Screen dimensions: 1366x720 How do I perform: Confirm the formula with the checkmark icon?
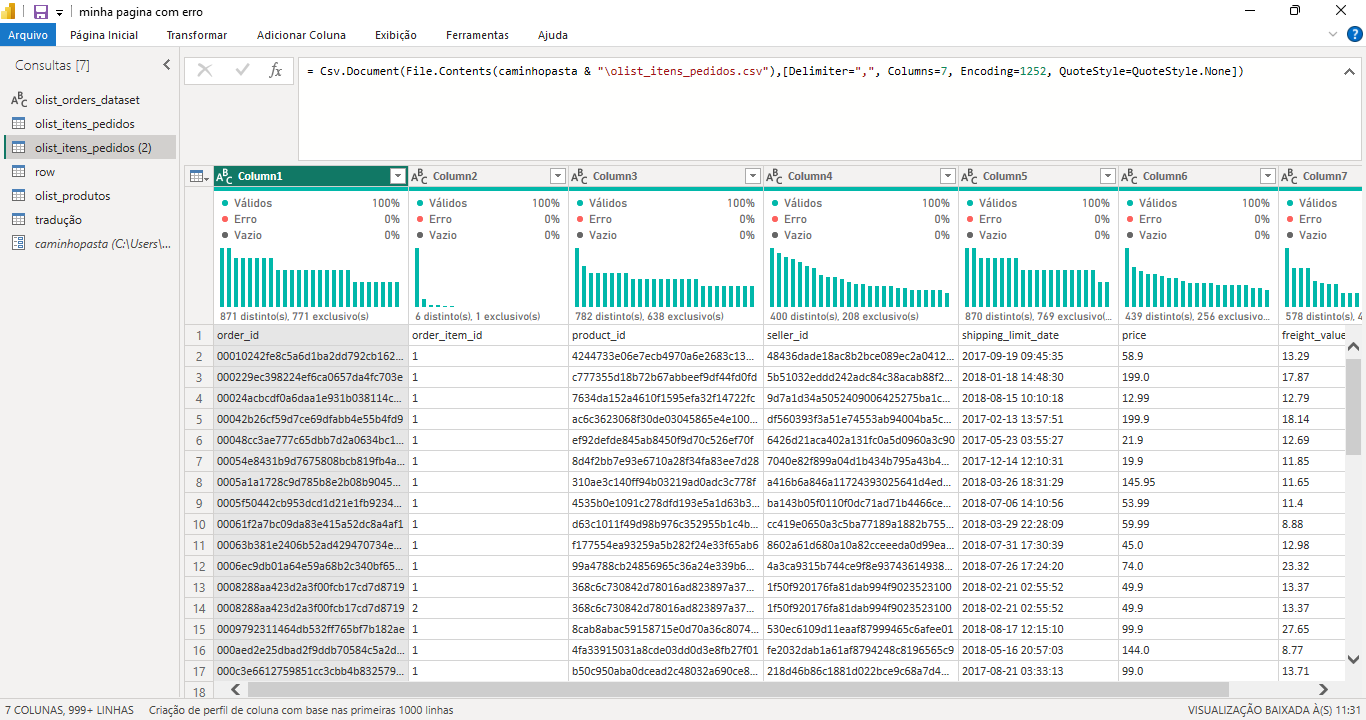tap(241, 70)
